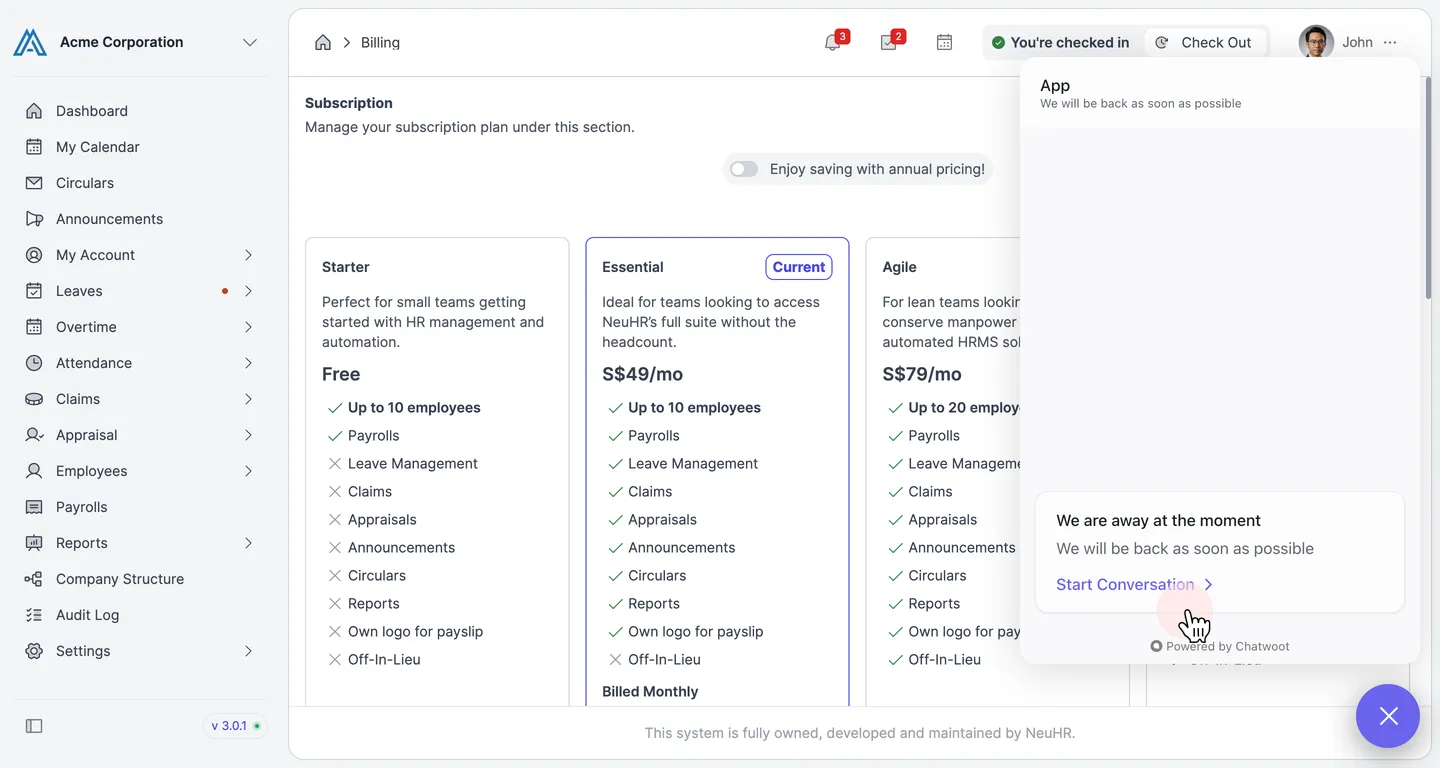This screenshot has width=1440, height=768.
Task: Click the "You're checked in" status
Action: tap(1060, 42)
